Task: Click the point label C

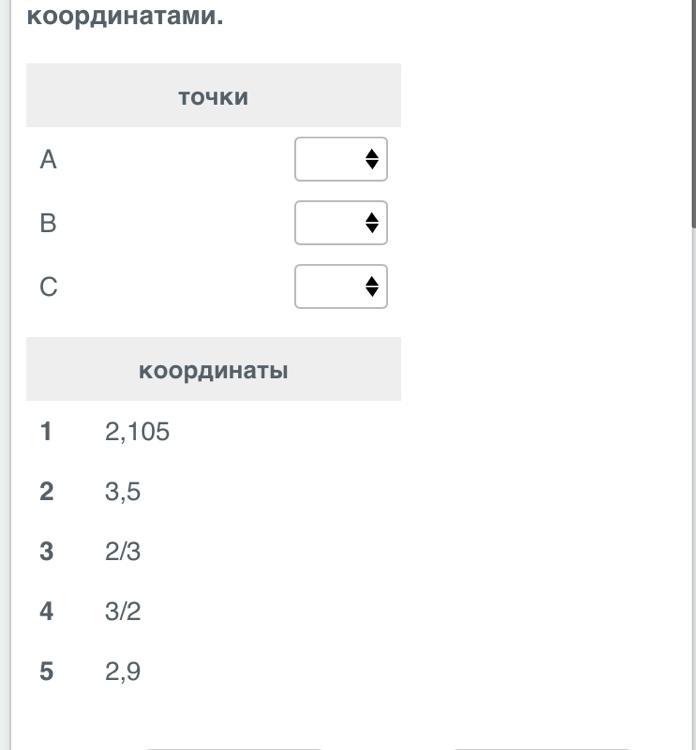Action: click(48, 287)
